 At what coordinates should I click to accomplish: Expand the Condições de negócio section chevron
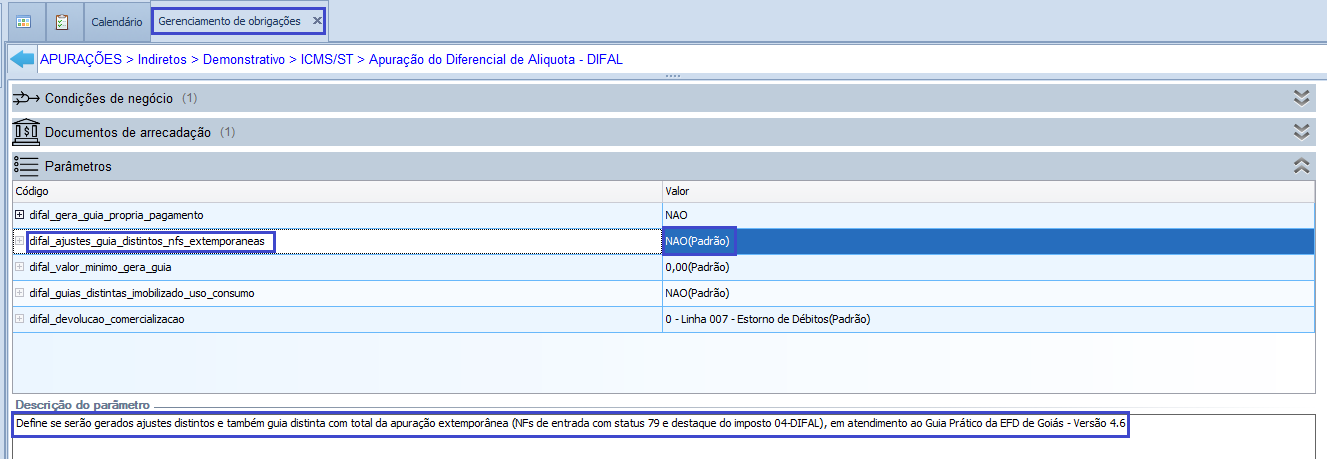(x=1301, y=98)
